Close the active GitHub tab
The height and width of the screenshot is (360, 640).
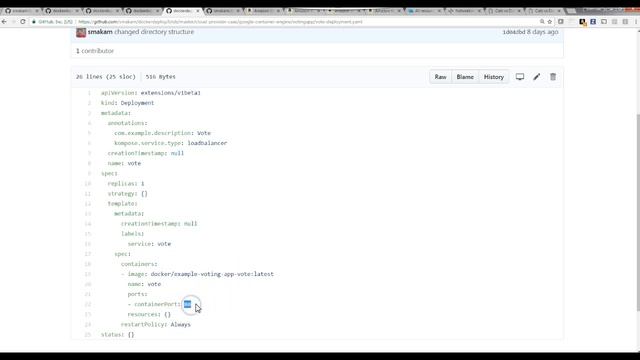[x=198, y=11]
